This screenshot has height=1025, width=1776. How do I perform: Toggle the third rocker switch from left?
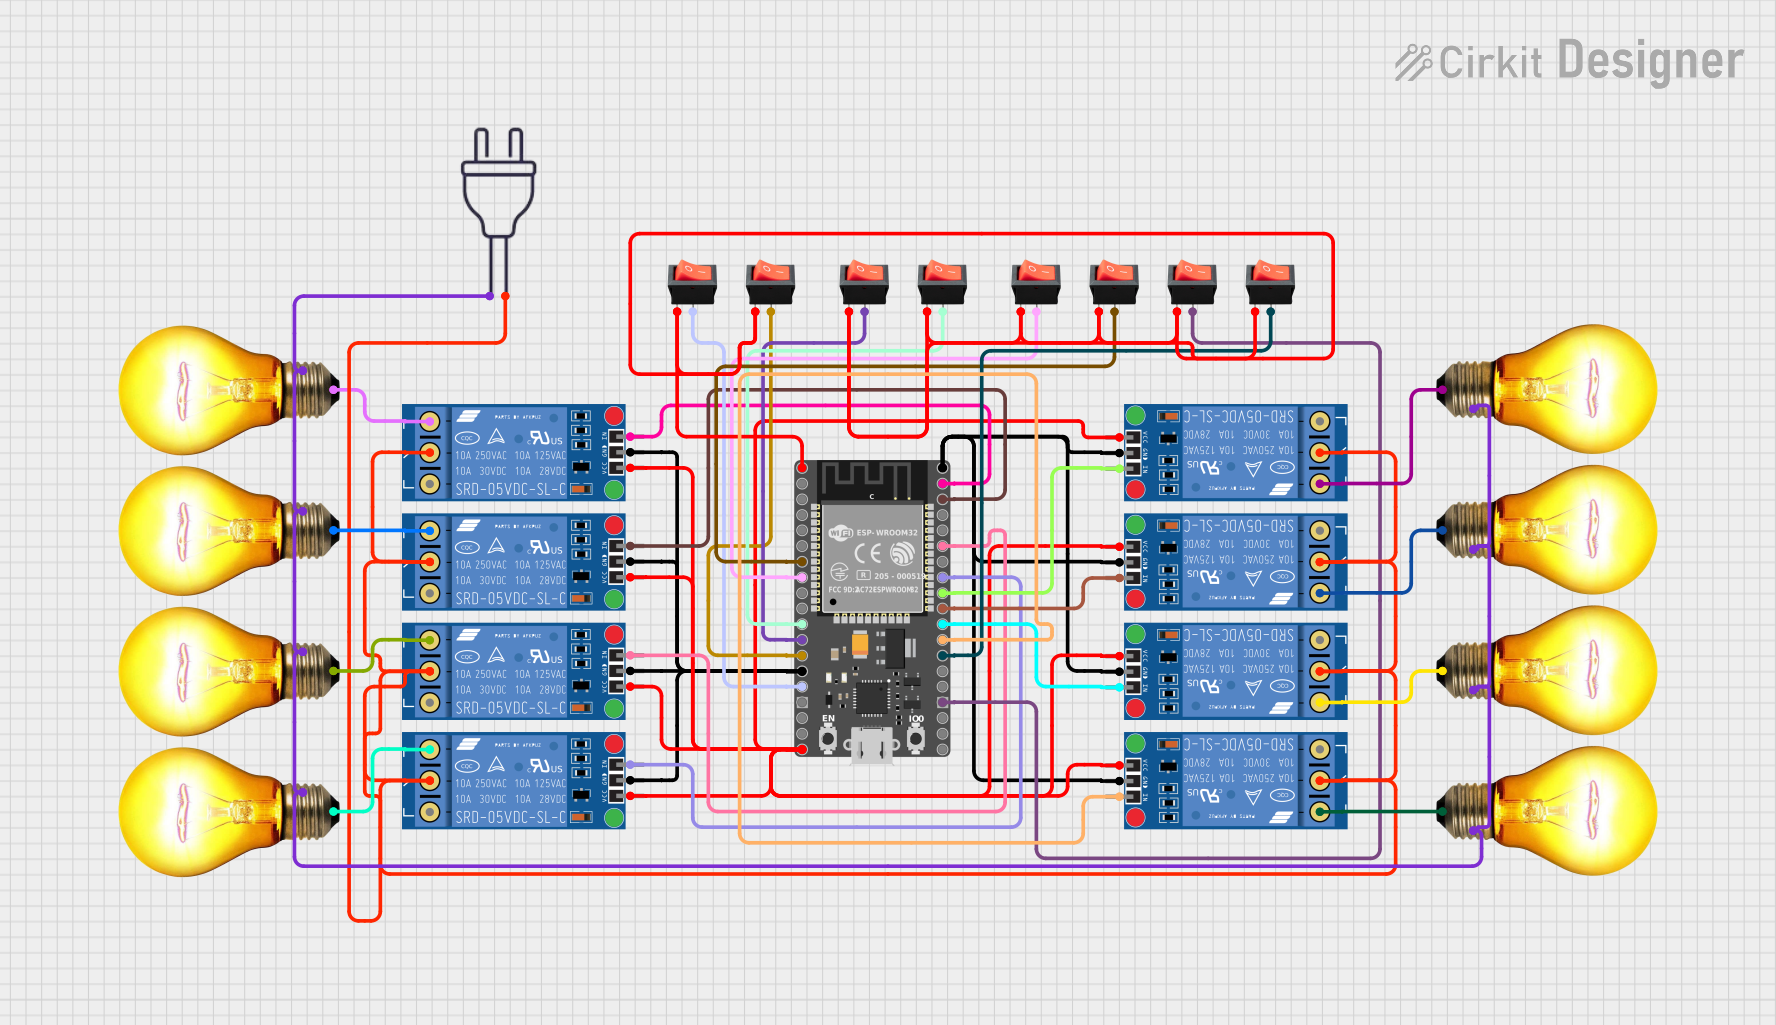tap(864, 283)
